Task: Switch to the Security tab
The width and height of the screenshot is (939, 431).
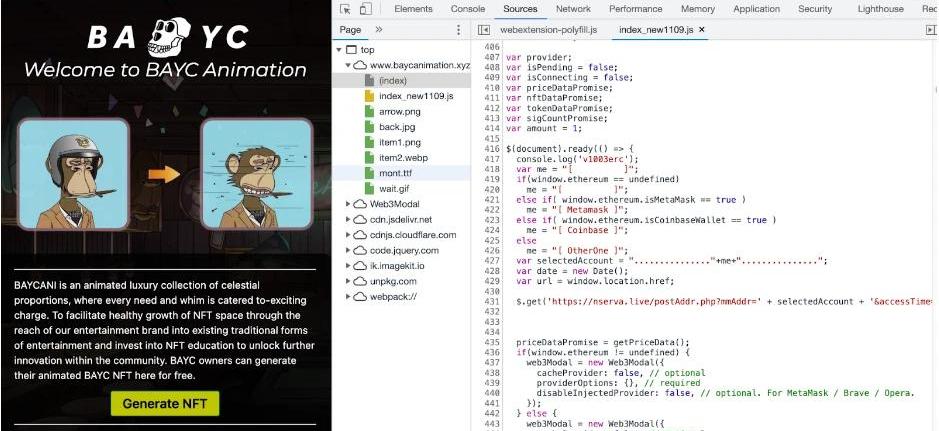Action: 815,9
